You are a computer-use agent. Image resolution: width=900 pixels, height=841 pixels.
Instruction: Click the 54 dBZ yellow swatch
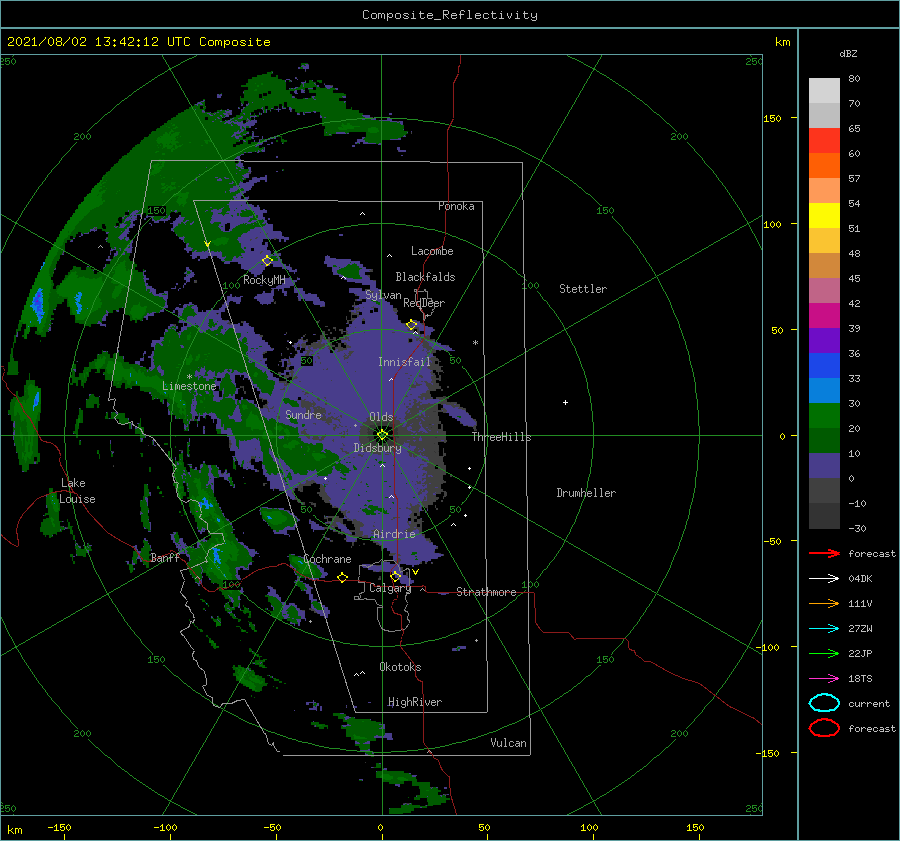point(824,215)
